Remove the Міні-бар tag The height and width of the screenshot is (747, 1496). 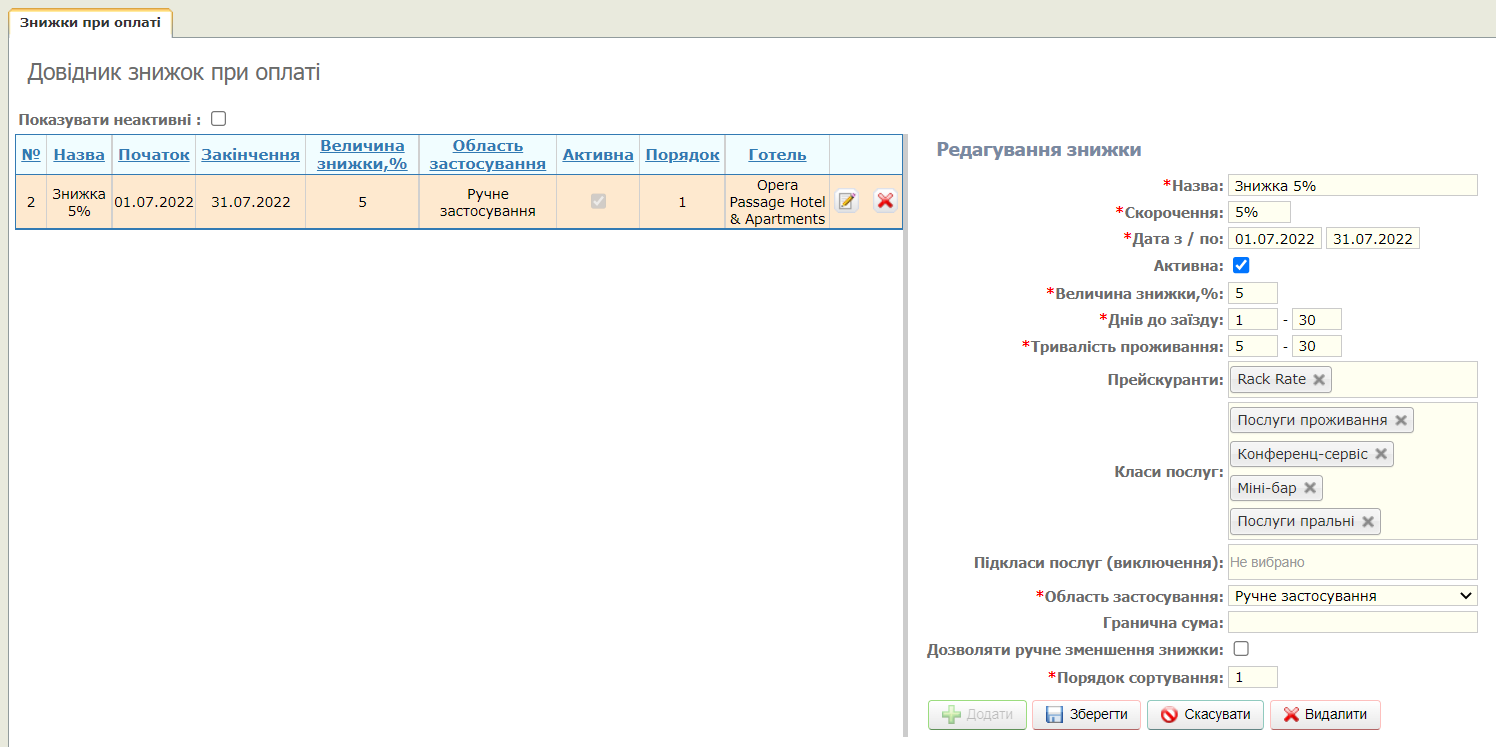(x=1310, y=488)
